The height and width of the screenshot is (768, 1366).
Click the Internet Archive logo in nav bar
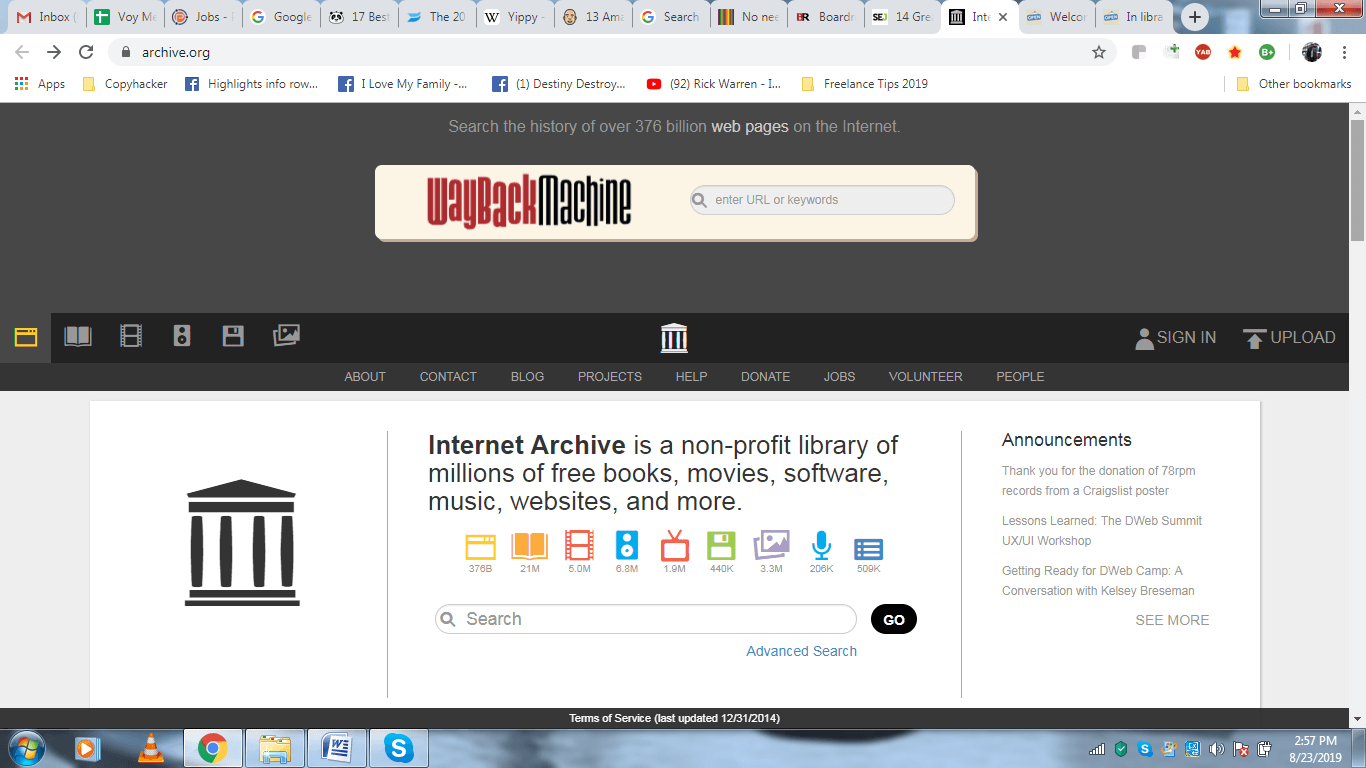674,338
